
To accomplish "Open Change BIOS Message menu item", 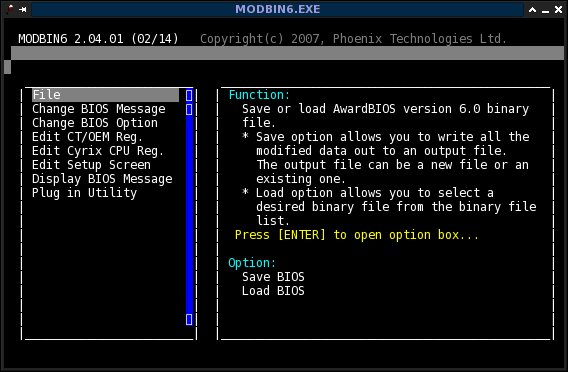I will coord(99,109).
